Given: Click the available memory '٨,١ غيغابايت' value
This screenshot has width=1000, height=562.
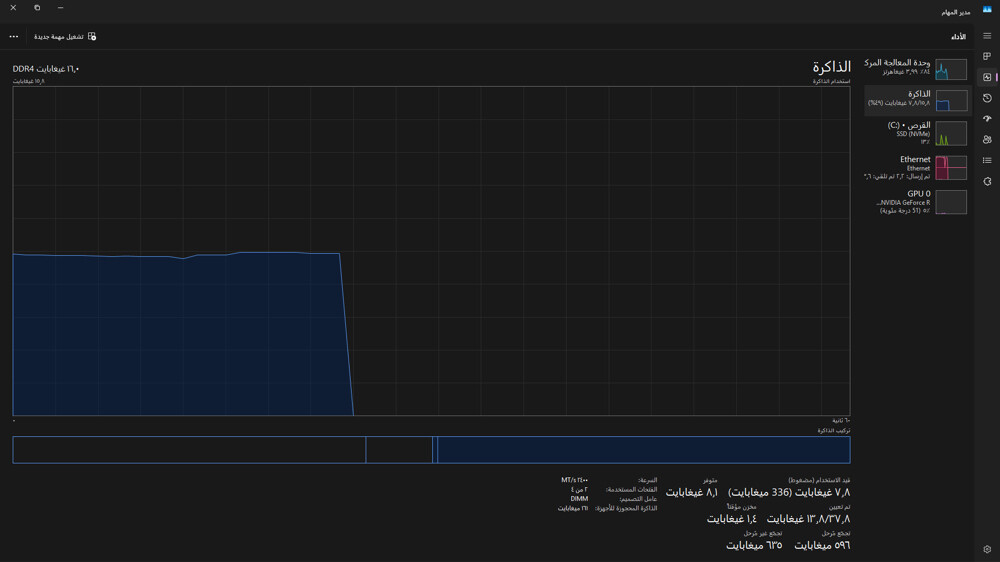Looking at the screenshot, I should click(691, 492).
